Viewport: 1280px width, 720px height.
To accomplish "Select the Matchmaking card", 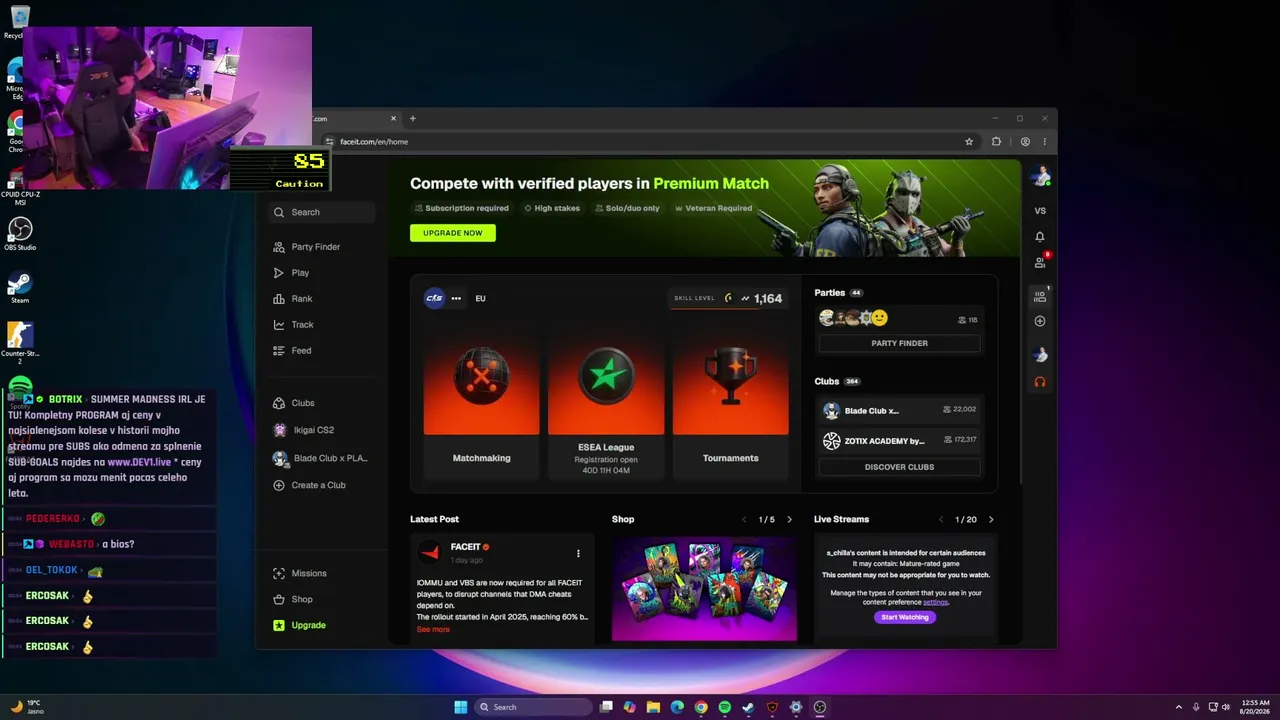I will tap(481, 402).
